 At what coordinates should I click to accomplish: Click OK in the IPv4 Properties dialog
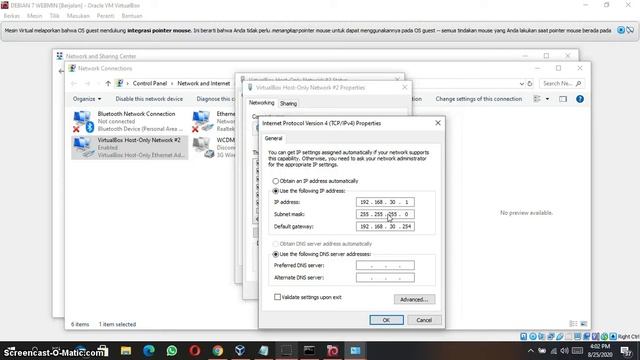(x=386, y=320)
